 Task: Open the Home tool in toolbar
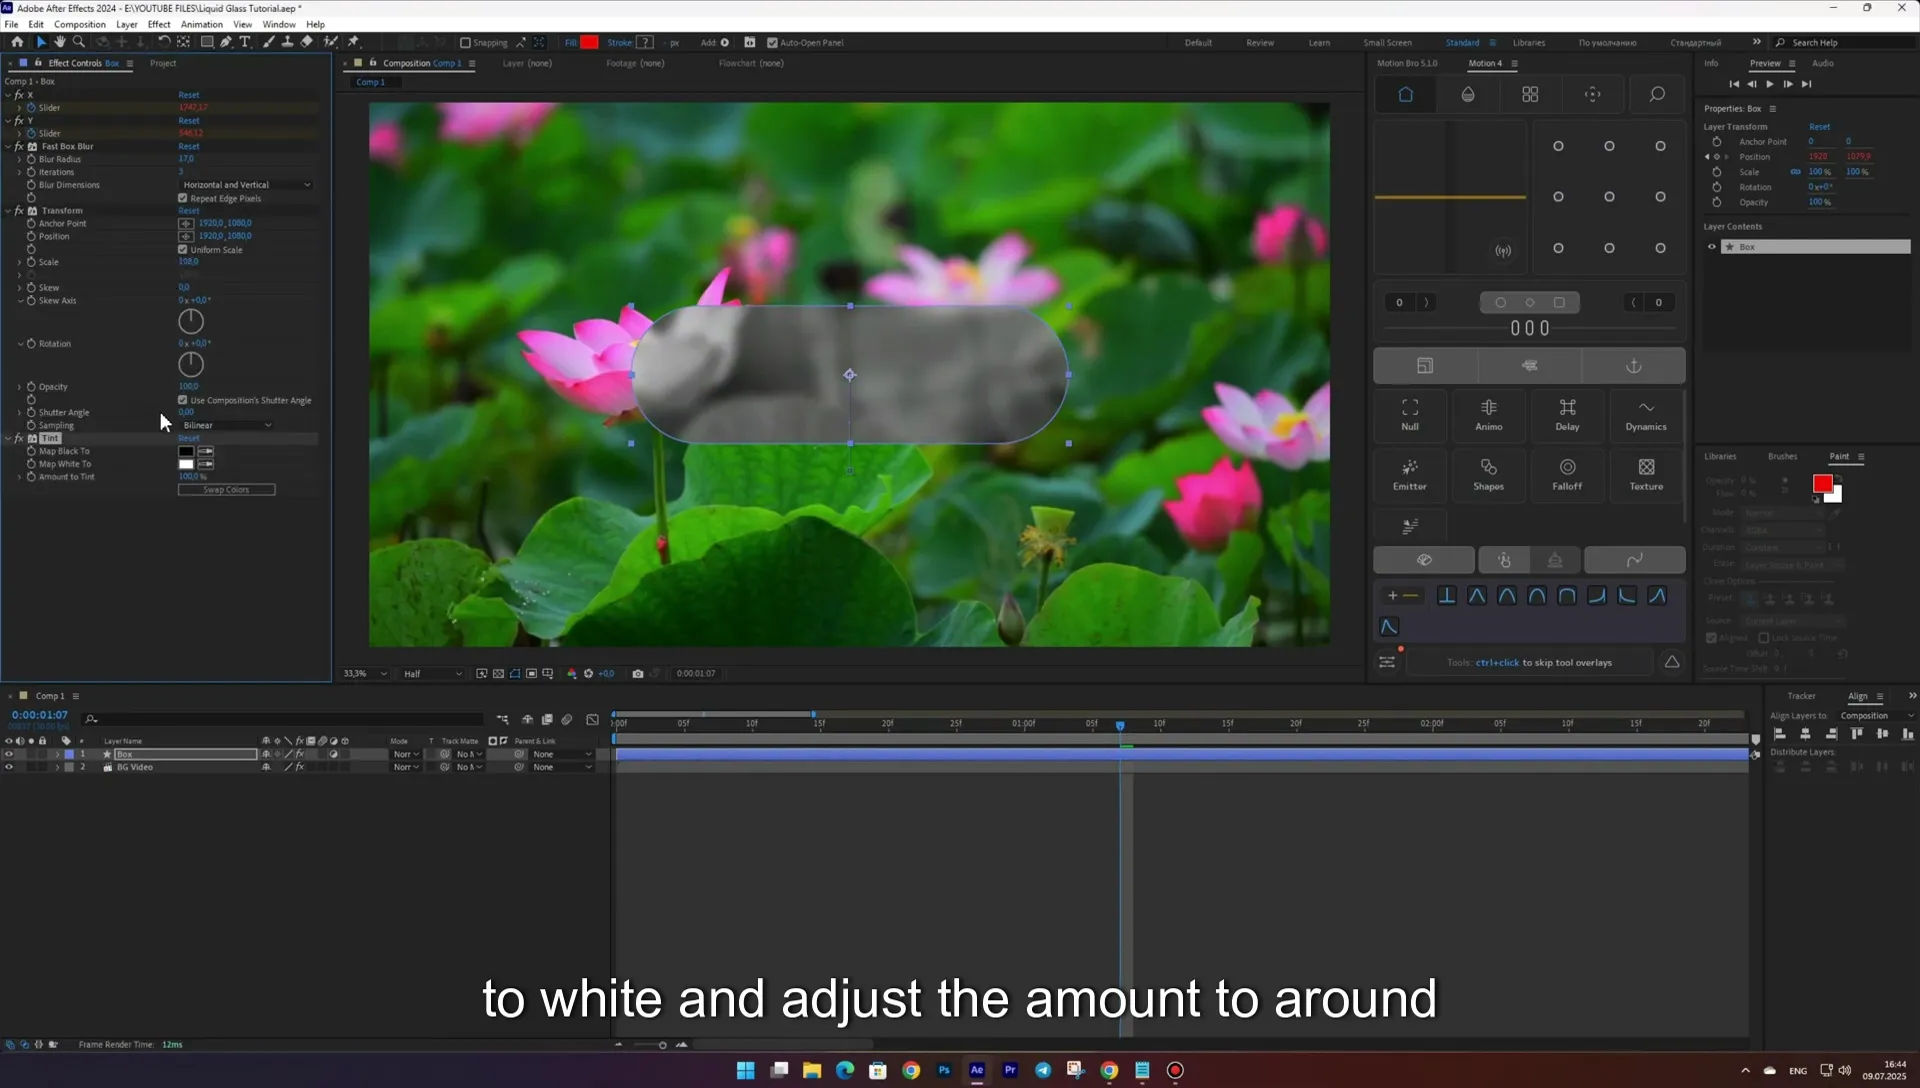17,42
